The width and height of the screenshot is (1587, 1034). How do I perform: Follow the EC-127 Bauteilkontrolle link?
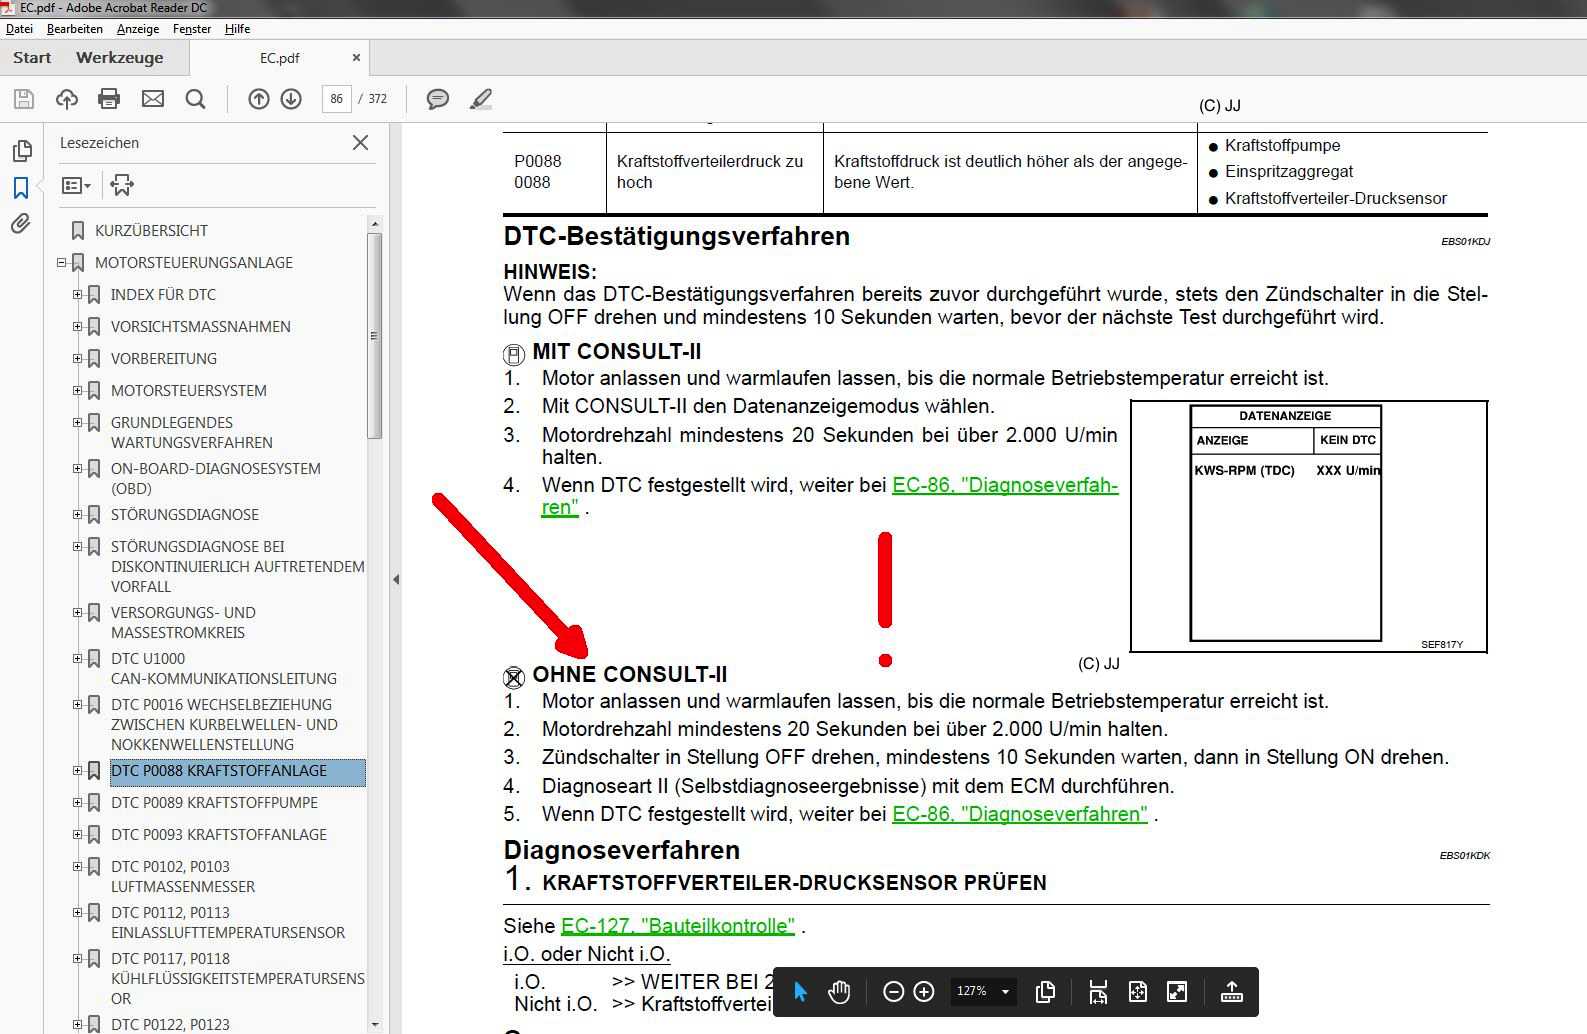pyautogui.click(x=677, y=926)
